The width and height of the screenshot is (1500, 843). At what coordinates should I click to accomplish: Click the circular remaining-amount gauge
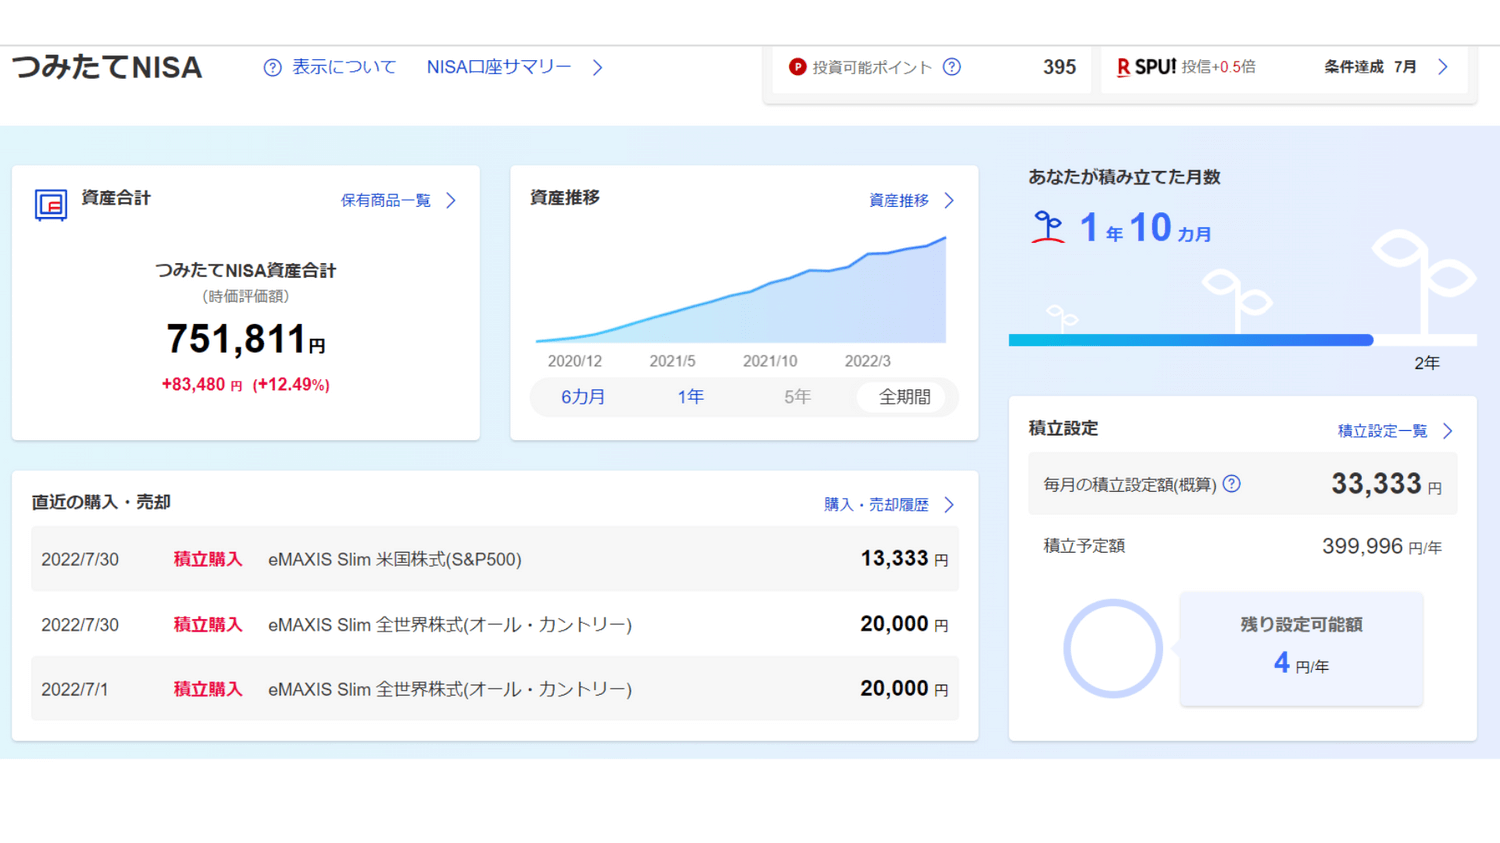tap(1113, 648)
